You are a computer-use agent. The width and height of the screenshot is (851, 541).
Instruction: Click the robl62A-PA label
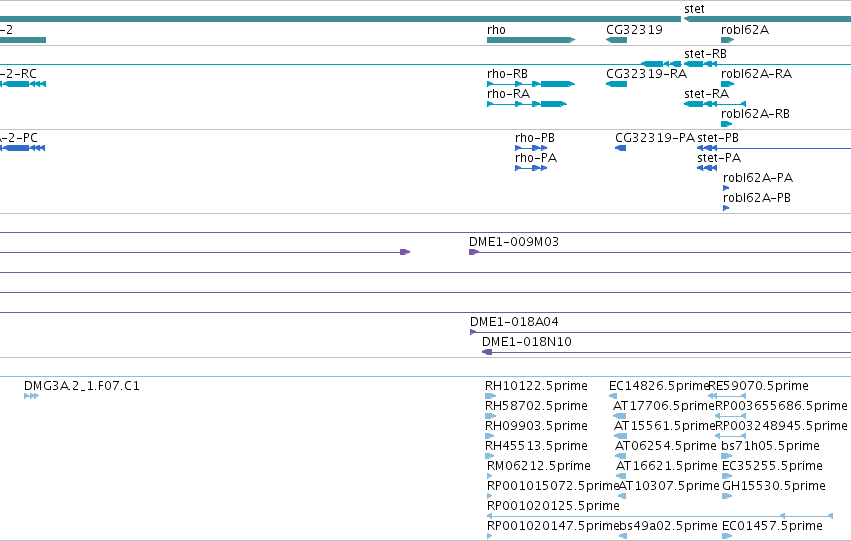[758, 178]
